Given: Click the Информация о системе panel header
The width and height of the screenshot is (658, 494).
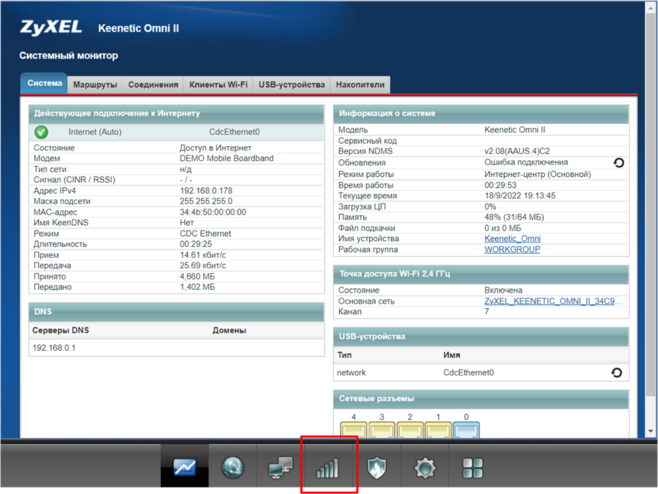Looking at the screenshot, I should (481, 113).
